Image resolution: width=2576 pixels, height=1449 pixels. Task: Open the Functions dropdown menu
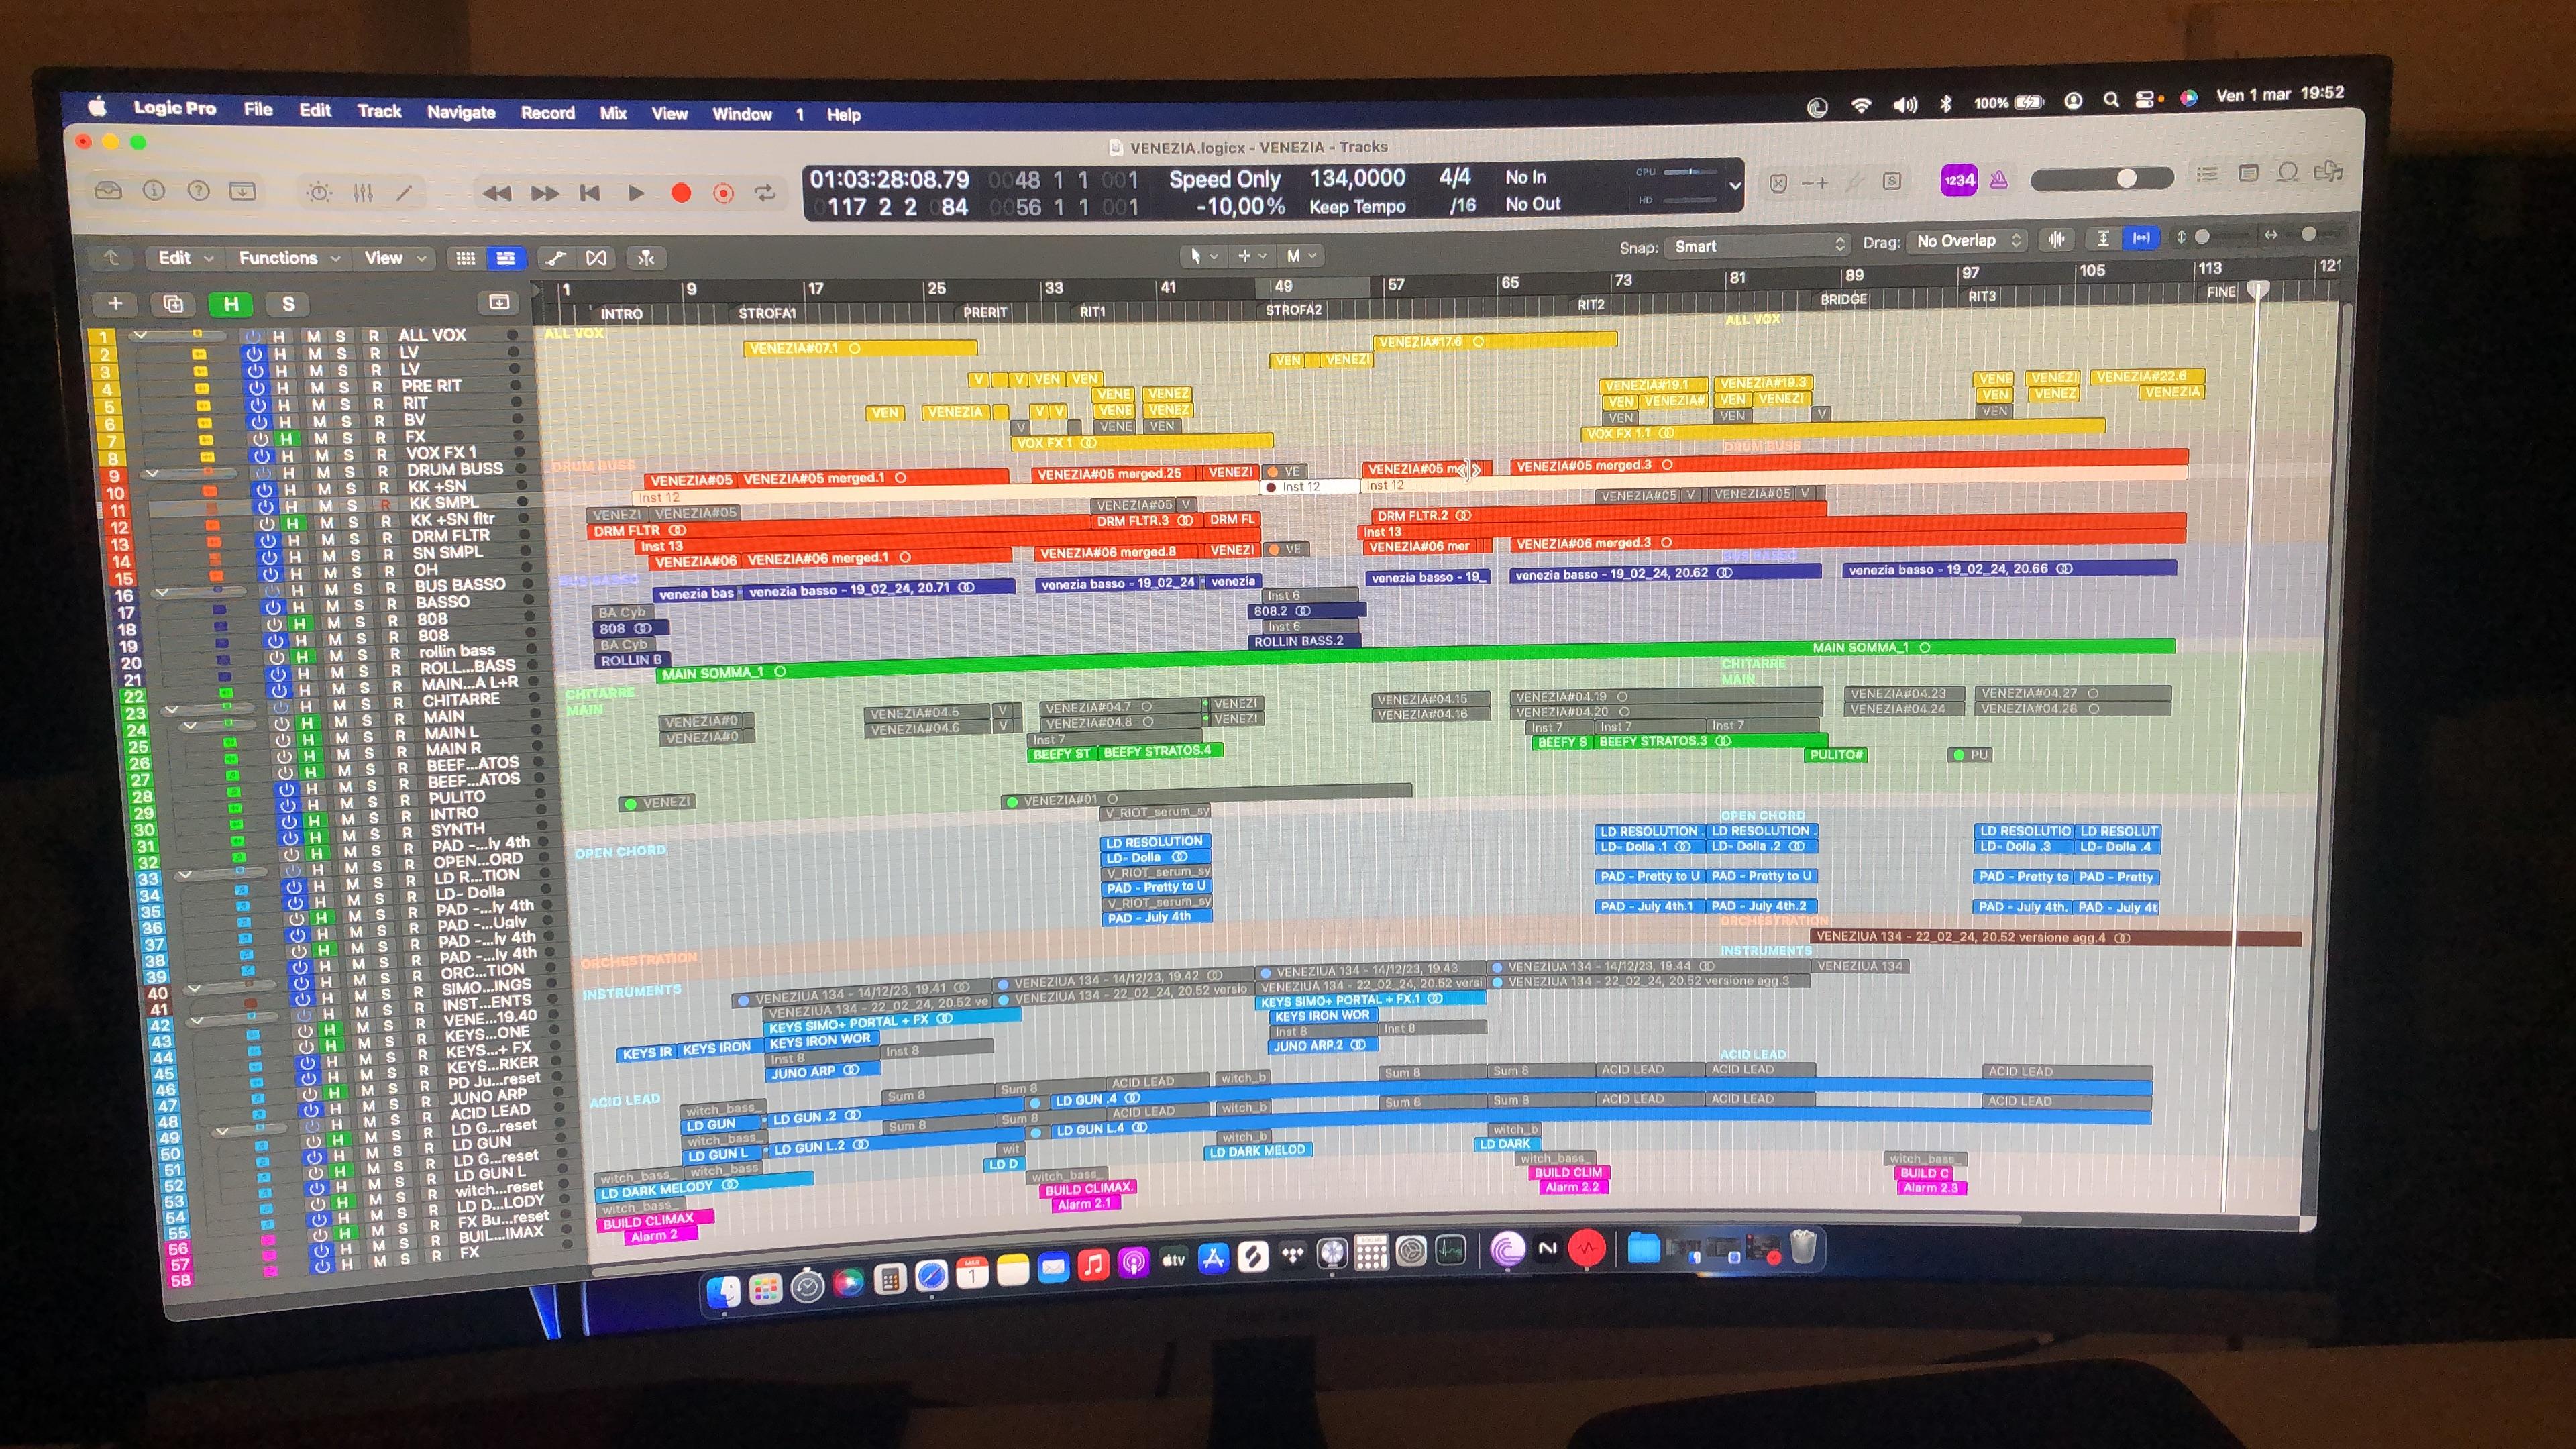coord(289,258)
